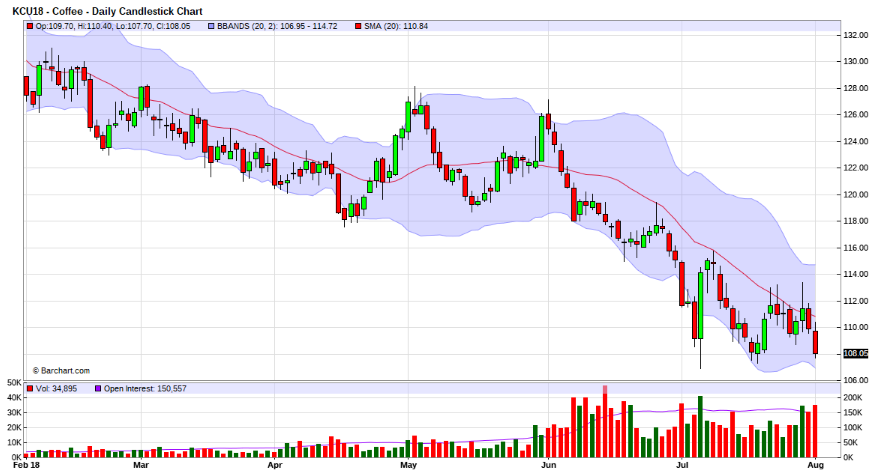Click the Barchart.com copyright text
Image resolution: width=875 pixels, height=475 pixels.
(61, 371)
